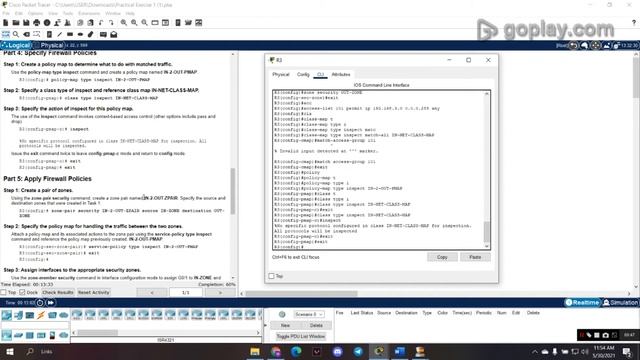640x360 pixels.
Task: Click the Add Simple PDU closed envelope
Action: tap(103, 34)
